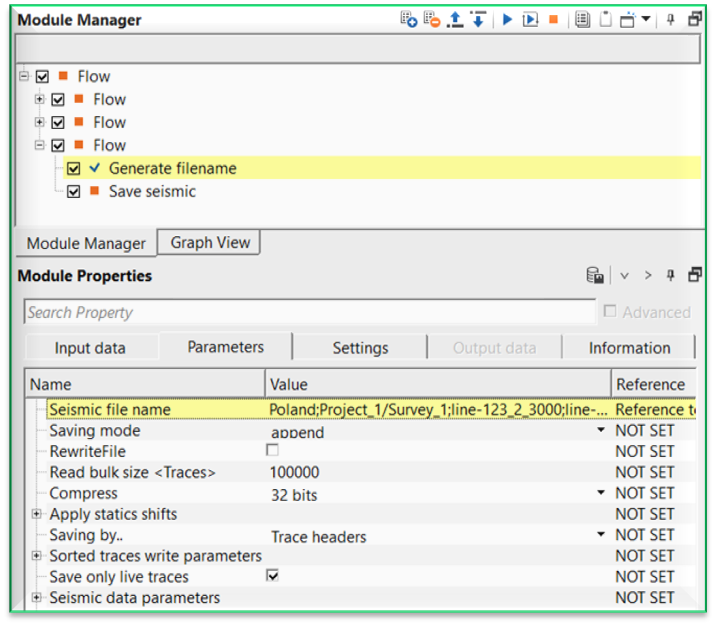Screen dimensions: 716x626
Task: Open the Settings tab
Action: [360, 348]
